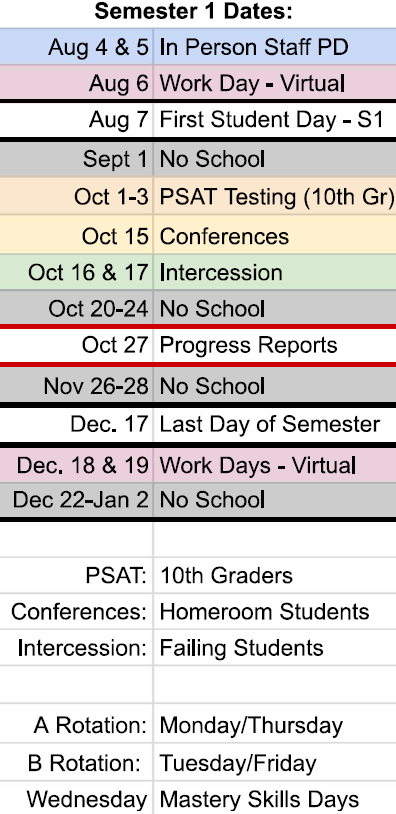Click the 'Nov 26-28' date cell

click(76, 385)
